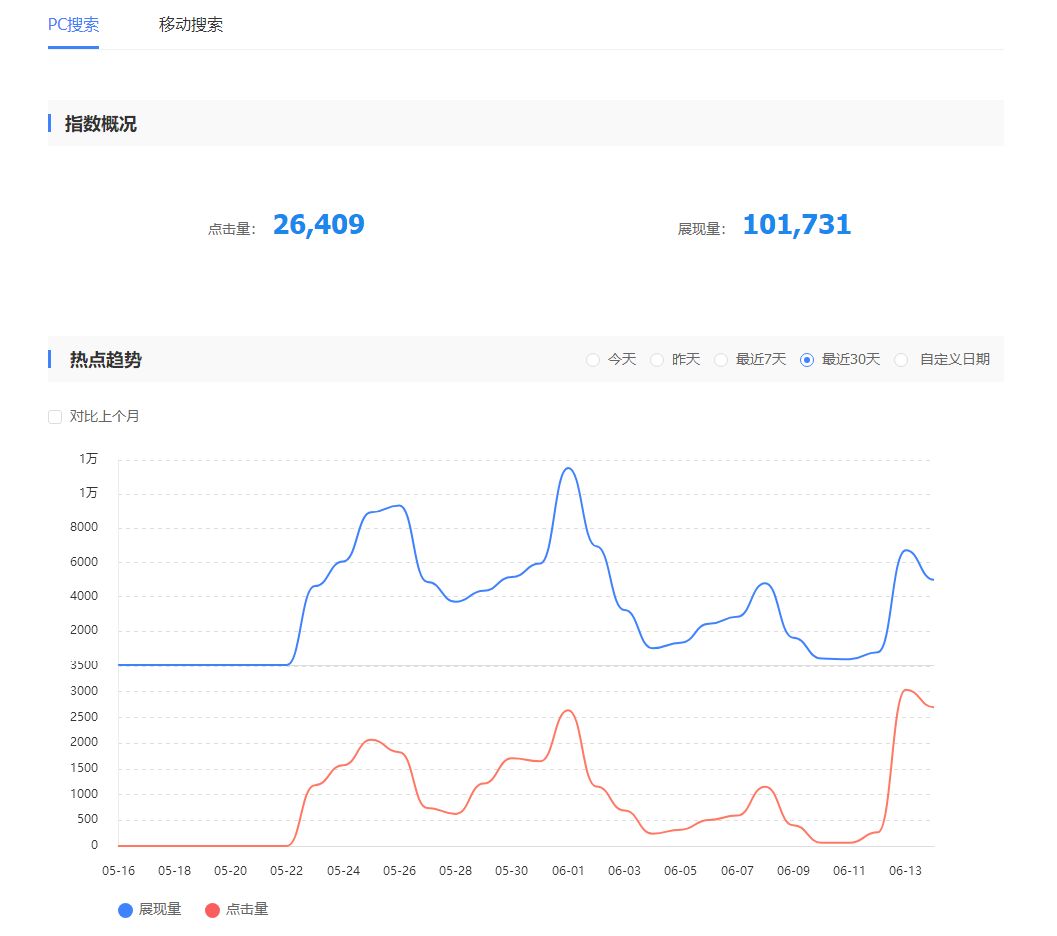Click the red curve's peak at 06-01
This screenshot has width=1057, height=936.
pos(568,710)
